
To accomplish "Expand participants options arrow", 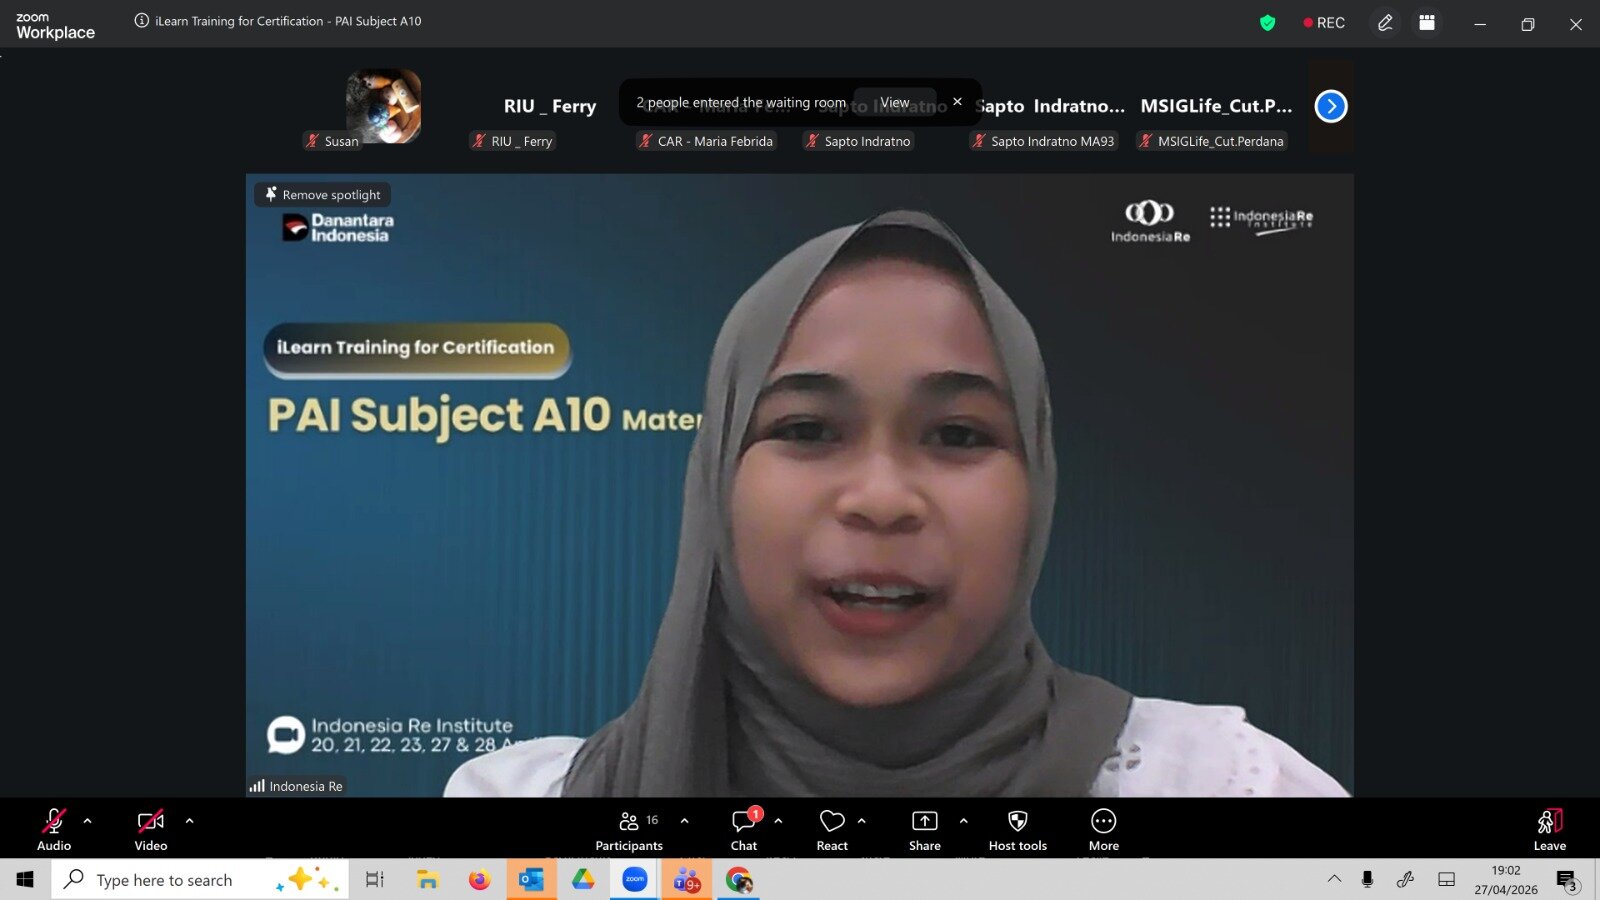I will pyautogui.click(x=684, y=821).
